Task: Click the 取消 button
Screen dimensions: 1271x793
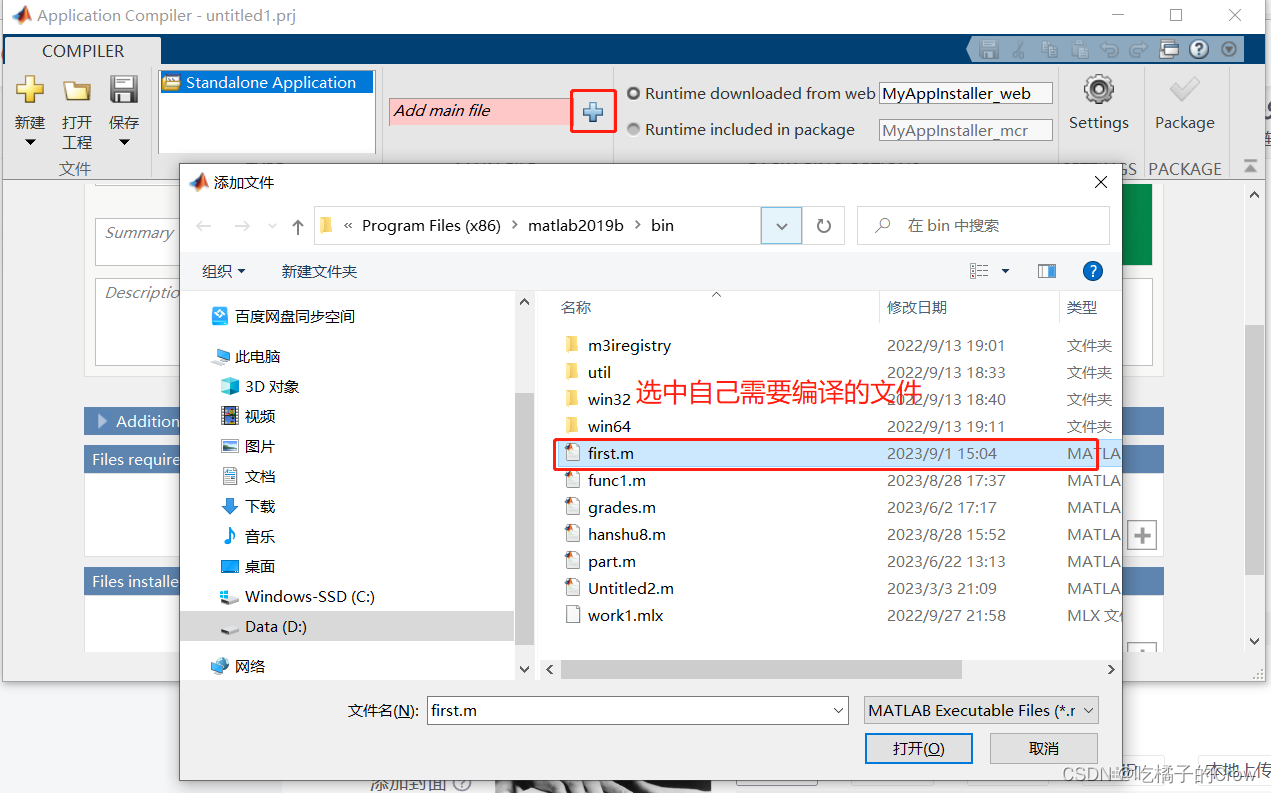Action: click(x=1044, y=748)
